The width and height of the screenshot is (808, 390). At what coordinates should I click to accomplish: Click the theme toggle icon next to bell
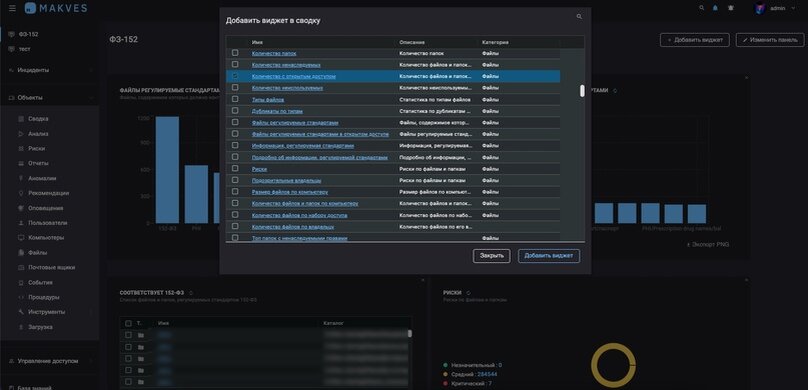coord(731,8)
